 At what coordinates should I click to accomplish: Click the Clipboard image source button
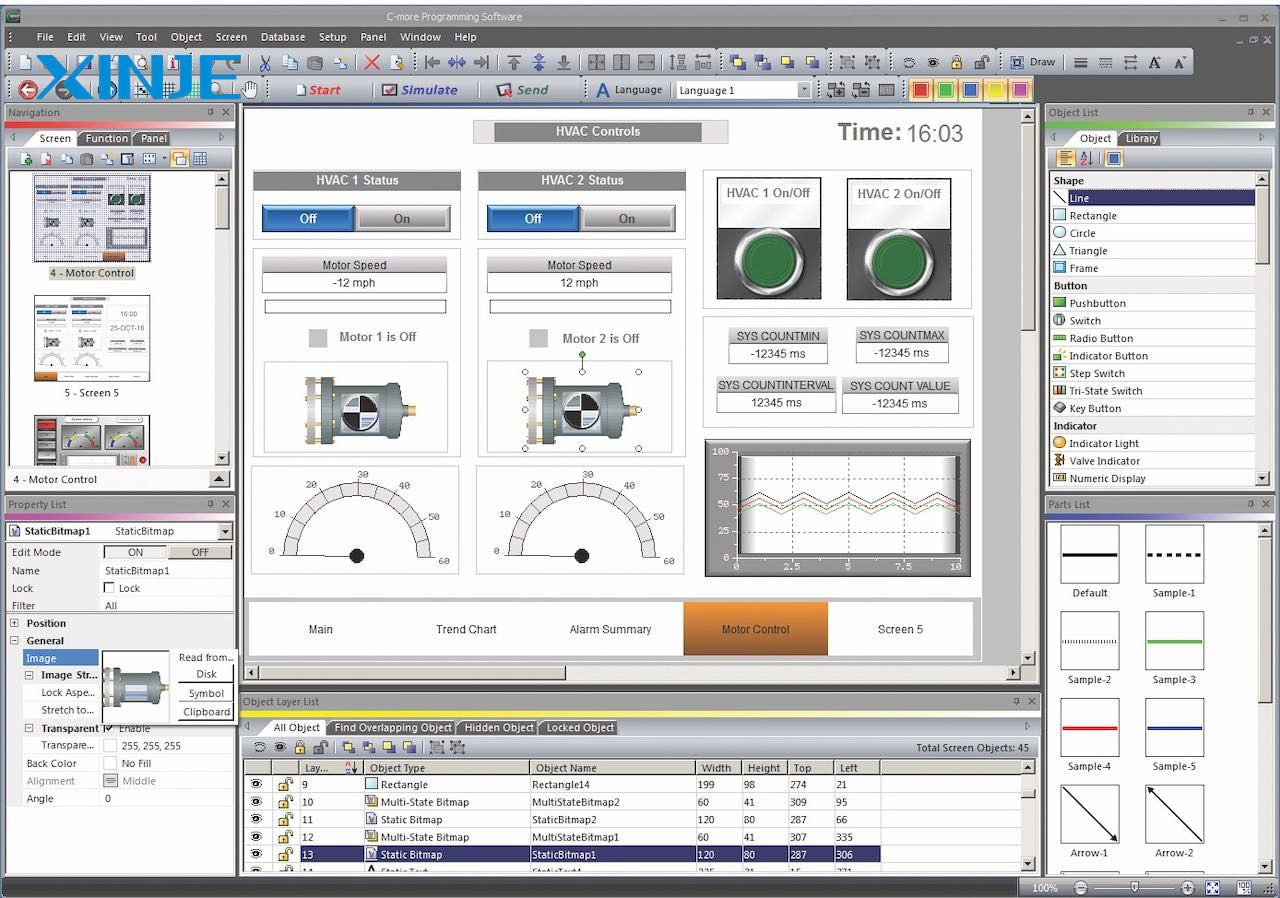pyautogui.click(x=206, y=712)
